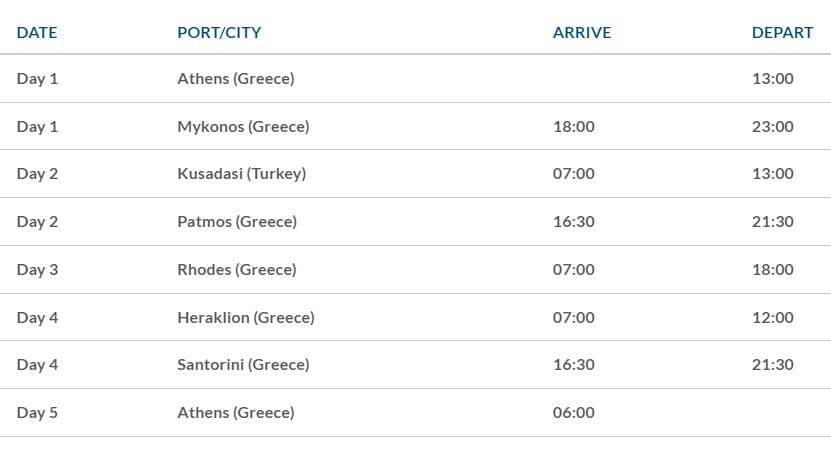The width and height of the screenshot is (831, 452).
Task: Click Mykonos arrival time 18:00
Action: point(573,127)
